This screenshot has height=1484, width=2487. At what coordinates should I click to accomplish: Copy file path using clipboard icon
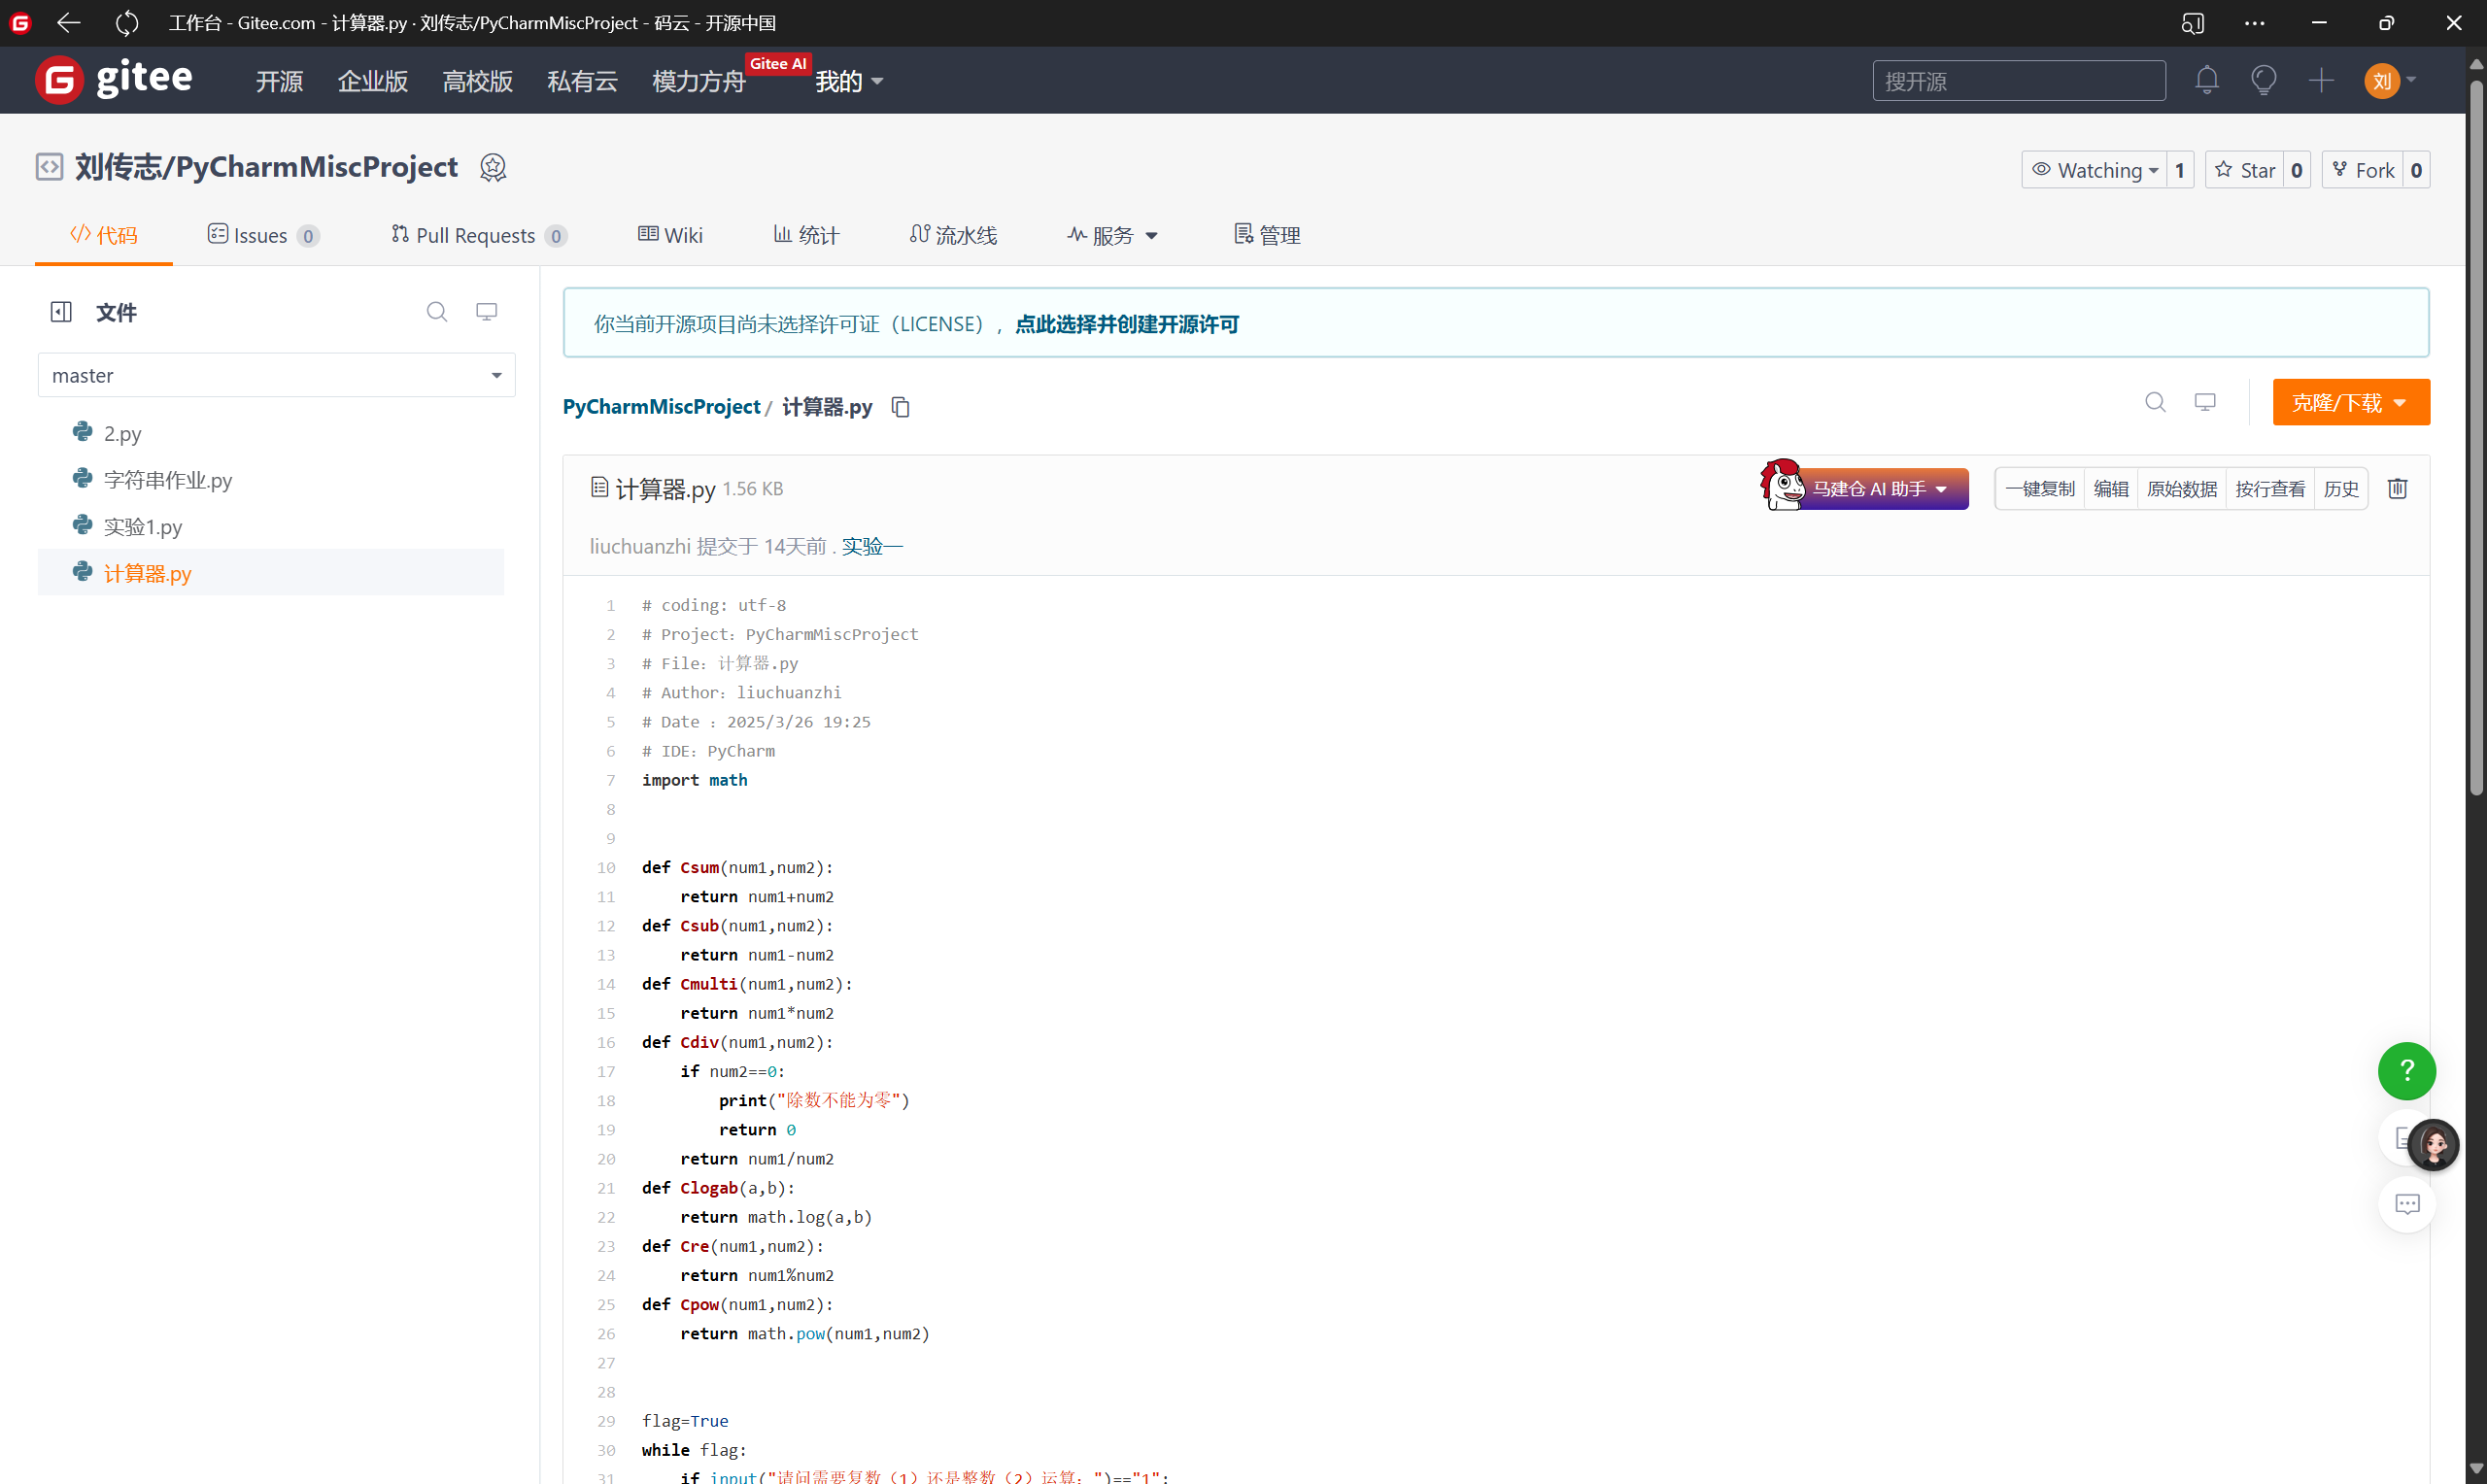pyautogui.click(x=900, y=407)
